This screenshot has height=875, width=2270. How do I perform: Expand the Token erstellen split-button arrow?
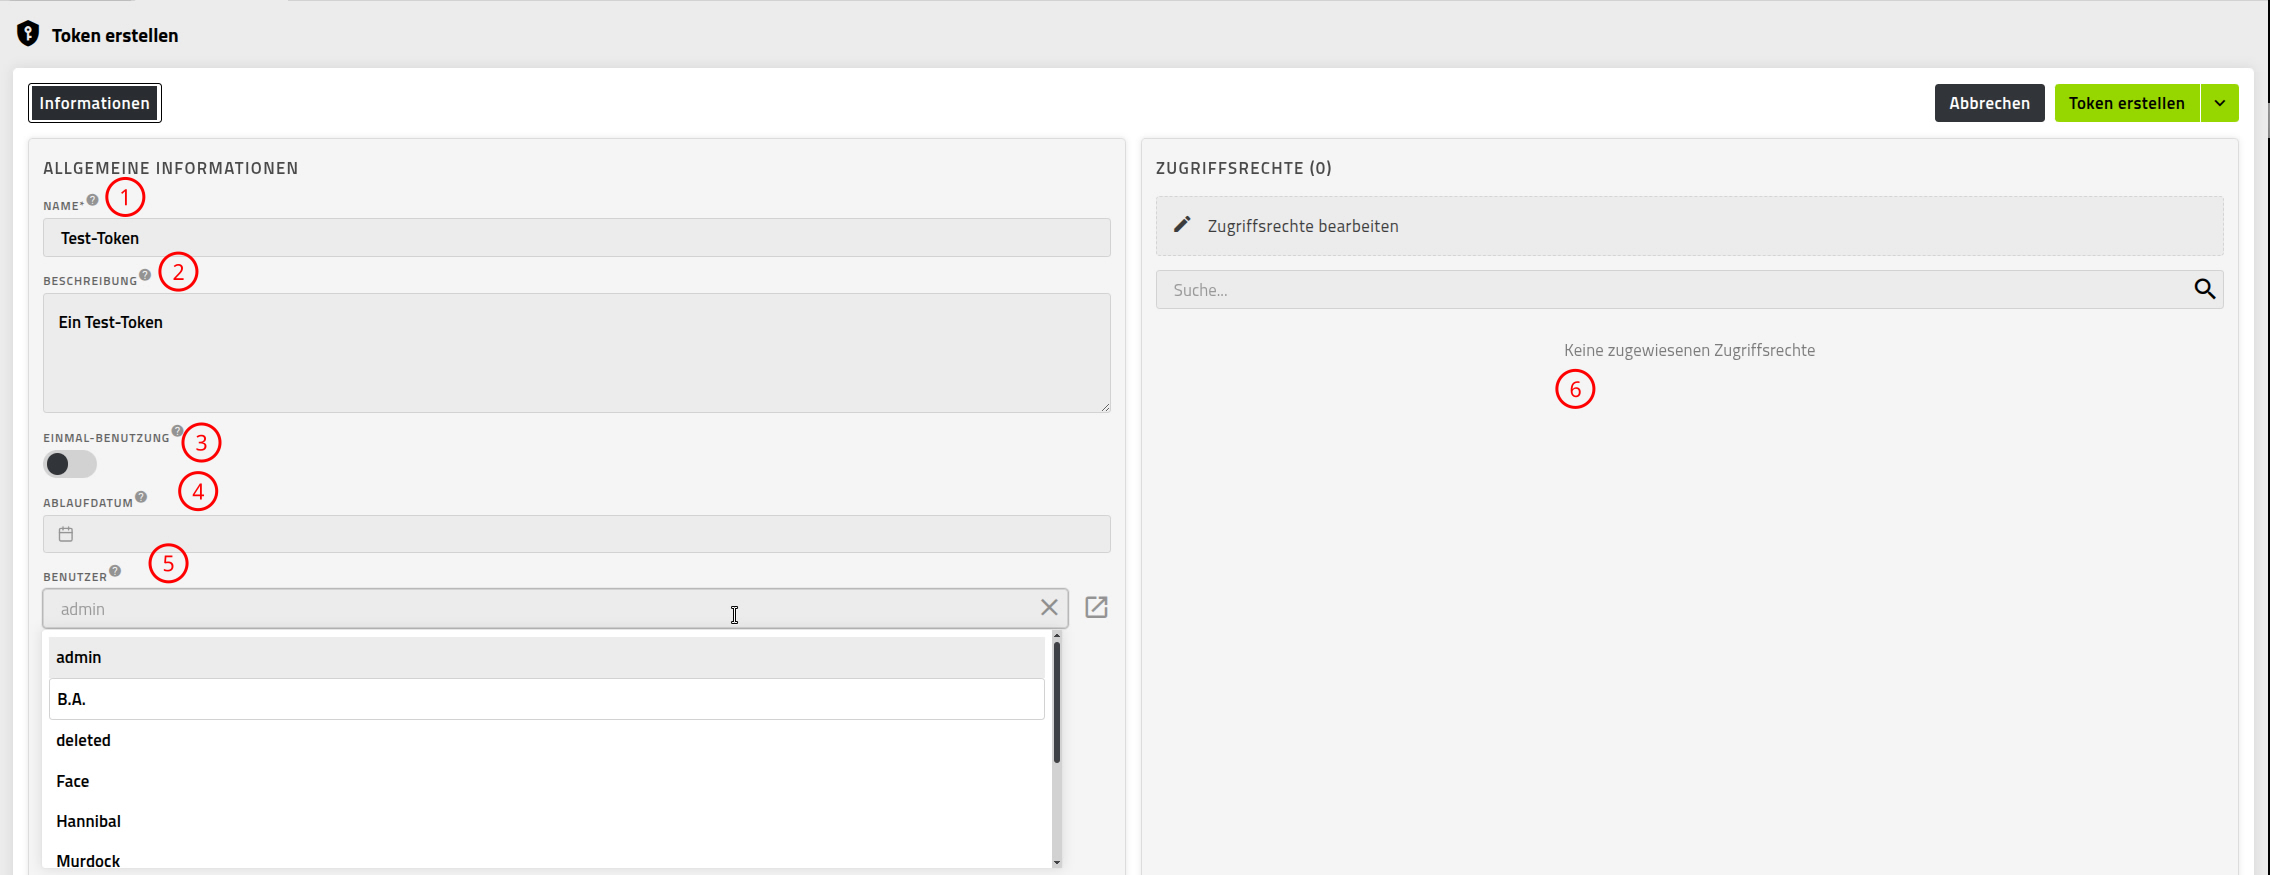point(2220,103)
